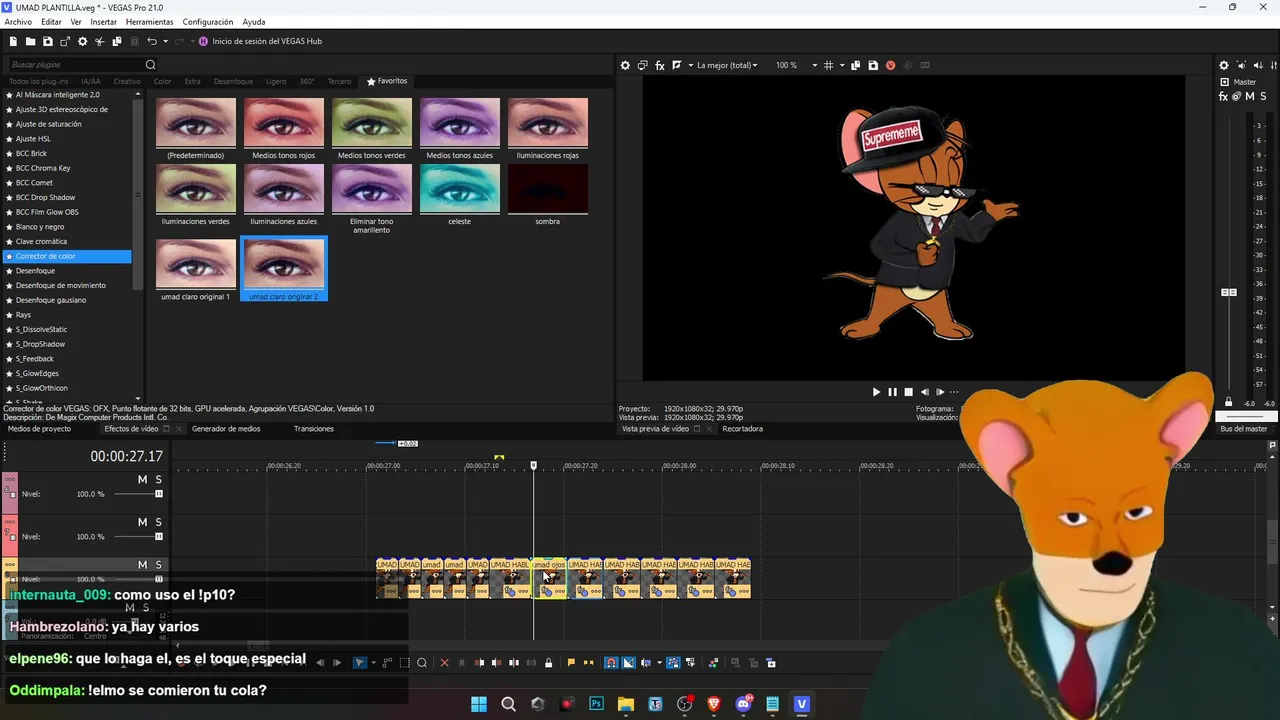This screenshot has height=720, width=1280.
Task: Click the play button under preview
Action: pyautogui.click(x=876, y=392)
